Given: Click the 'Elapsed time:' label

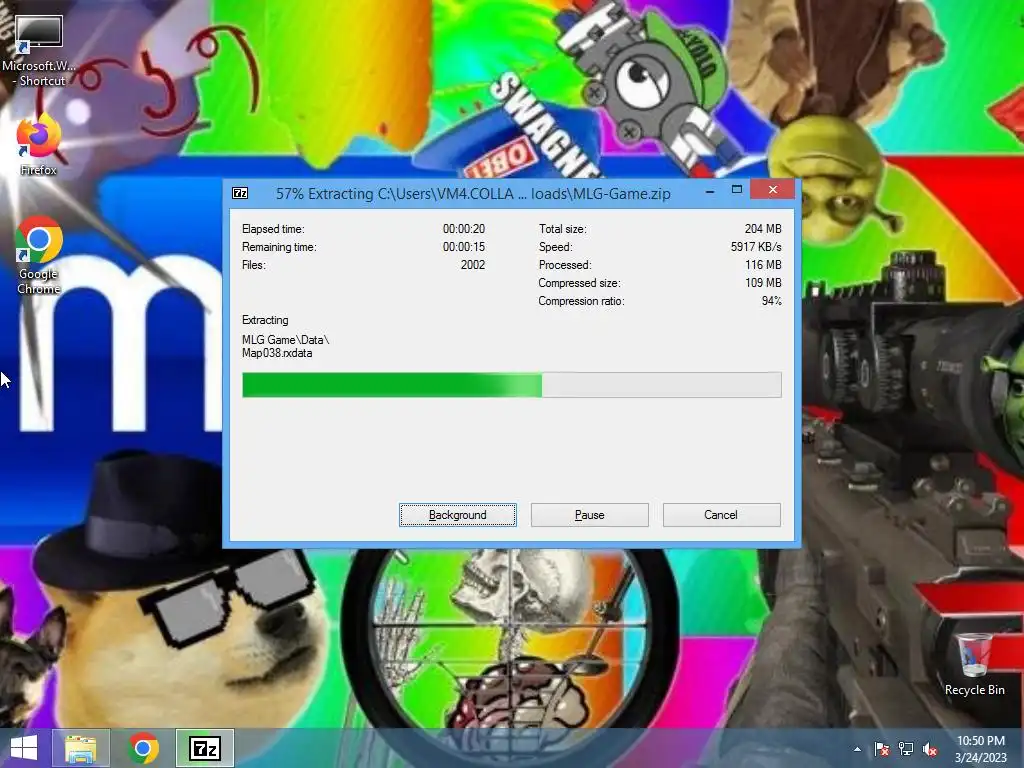Looking at the screenshot, I should tap(273, 229).
